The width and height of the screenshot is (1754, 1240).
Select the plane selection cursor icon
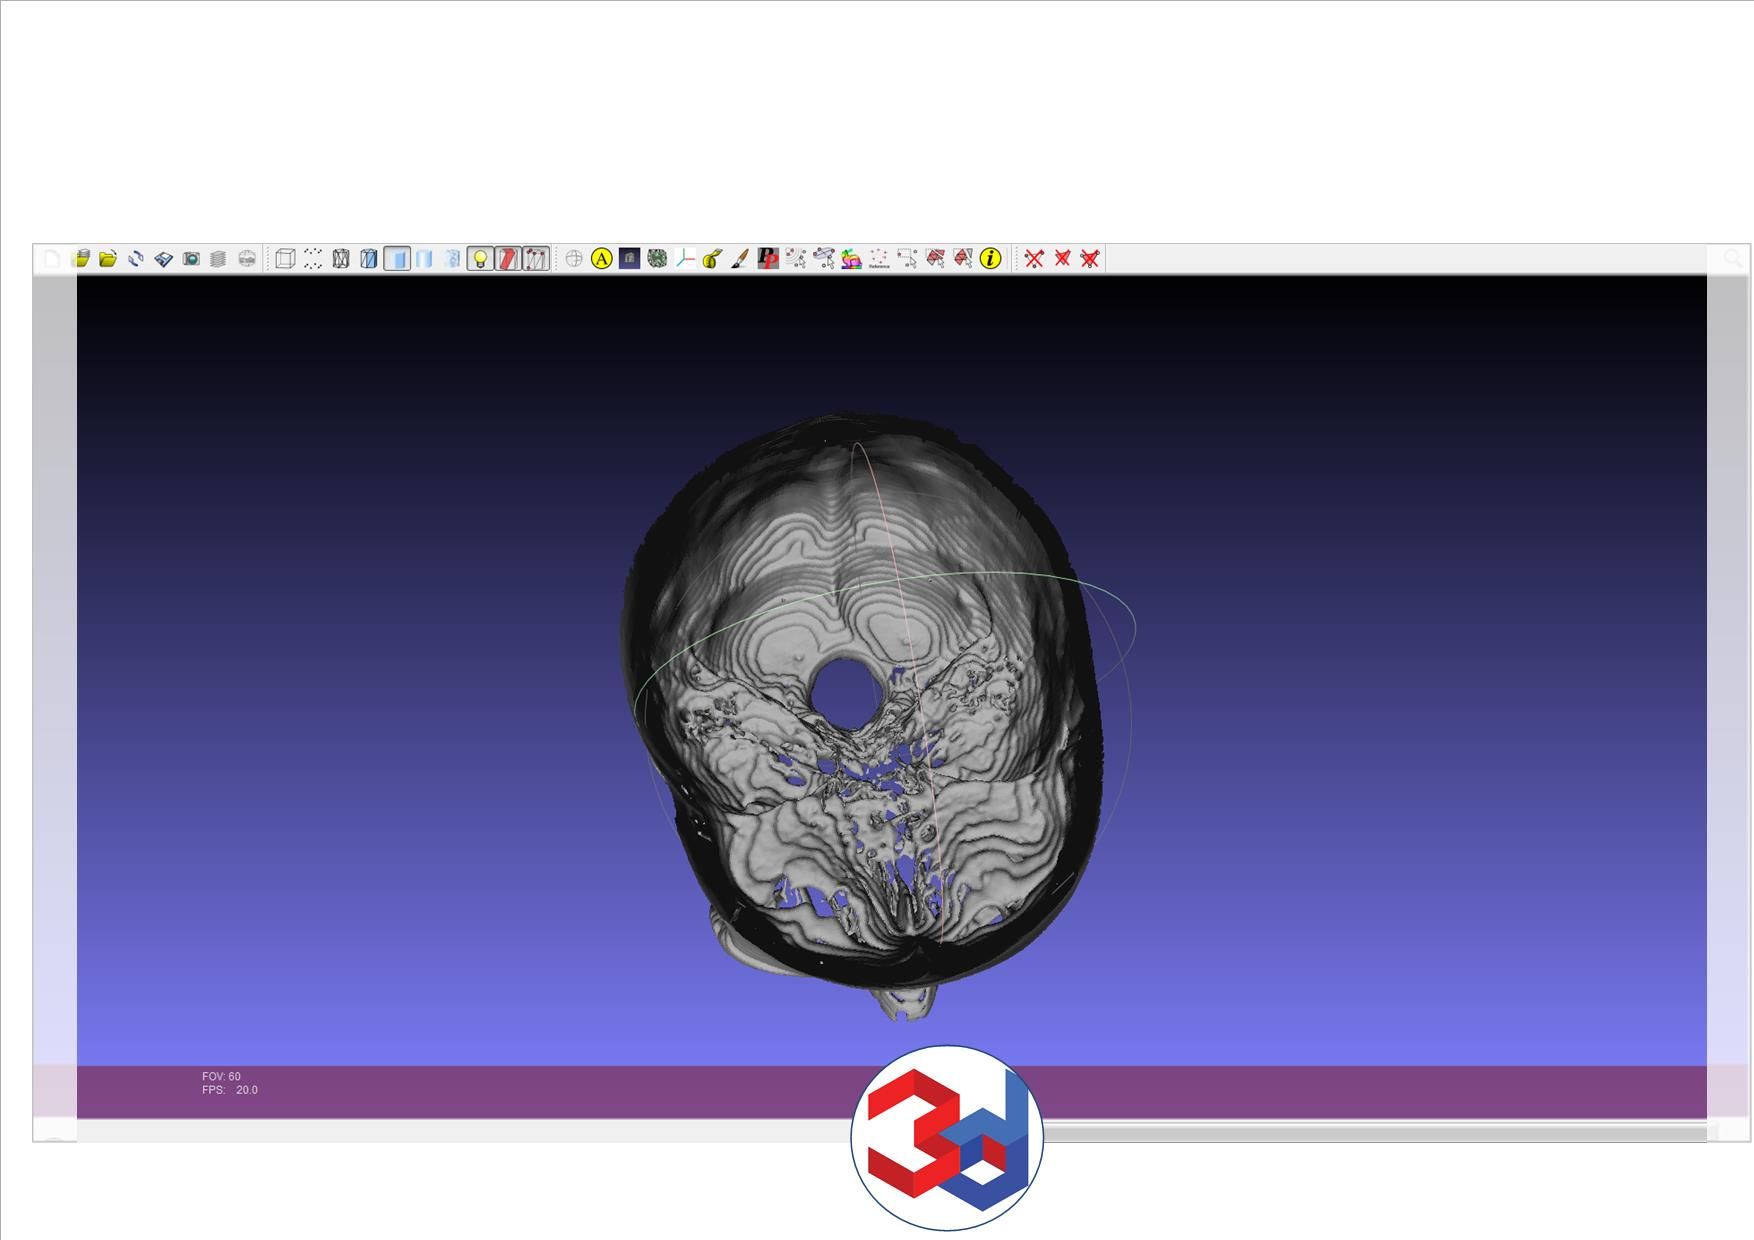(824, 259)
